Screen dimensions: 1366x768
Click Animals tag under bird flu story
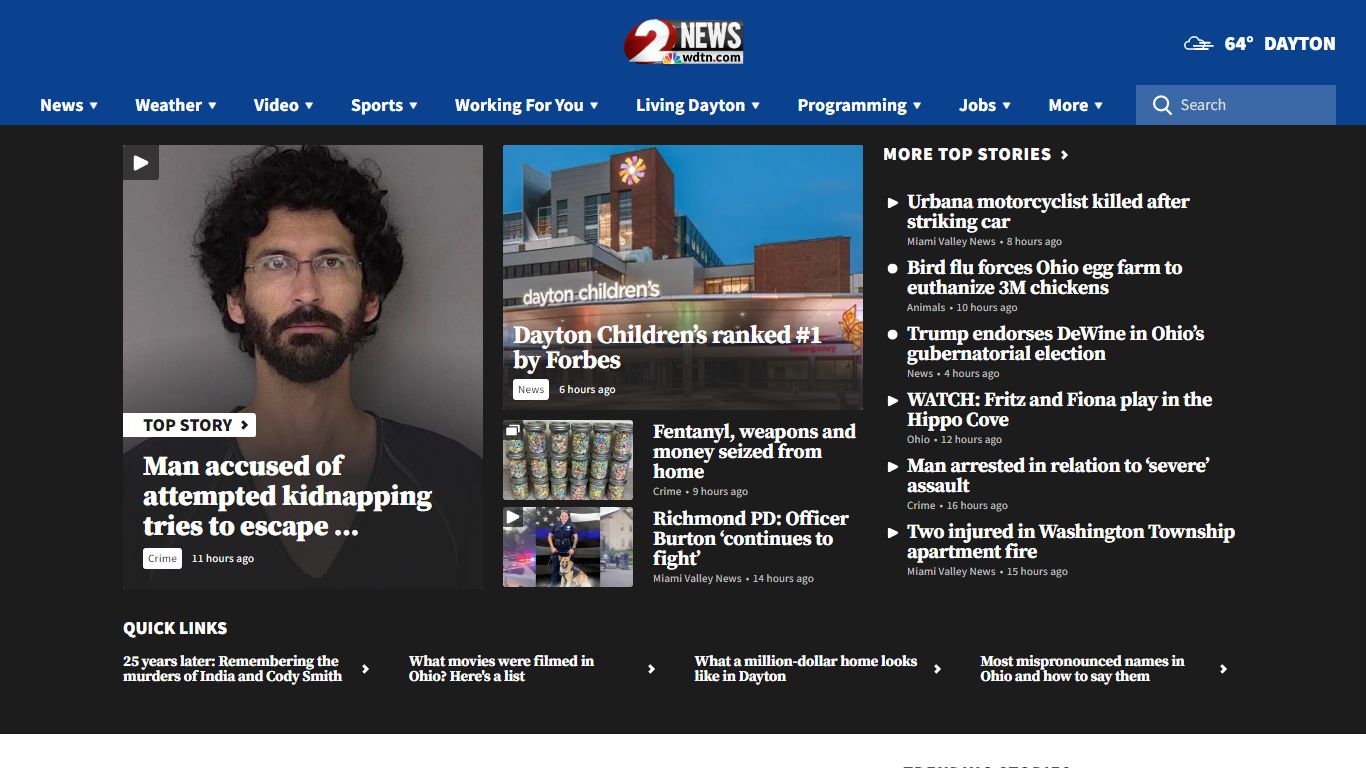click(x=926, y=308)
